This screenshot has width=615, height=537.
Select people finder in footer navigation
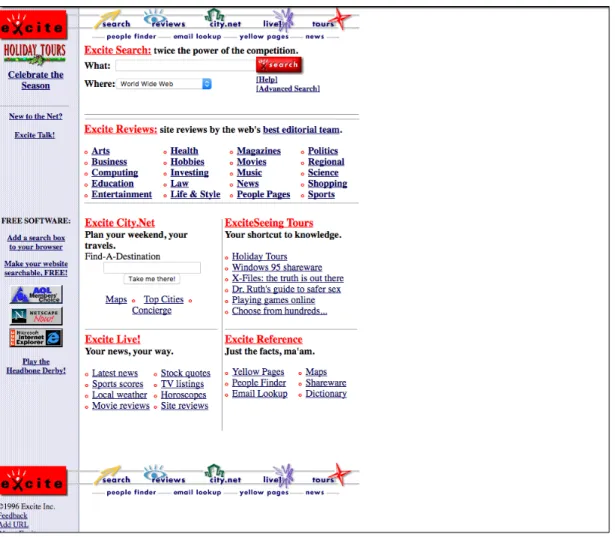point(131,492)
